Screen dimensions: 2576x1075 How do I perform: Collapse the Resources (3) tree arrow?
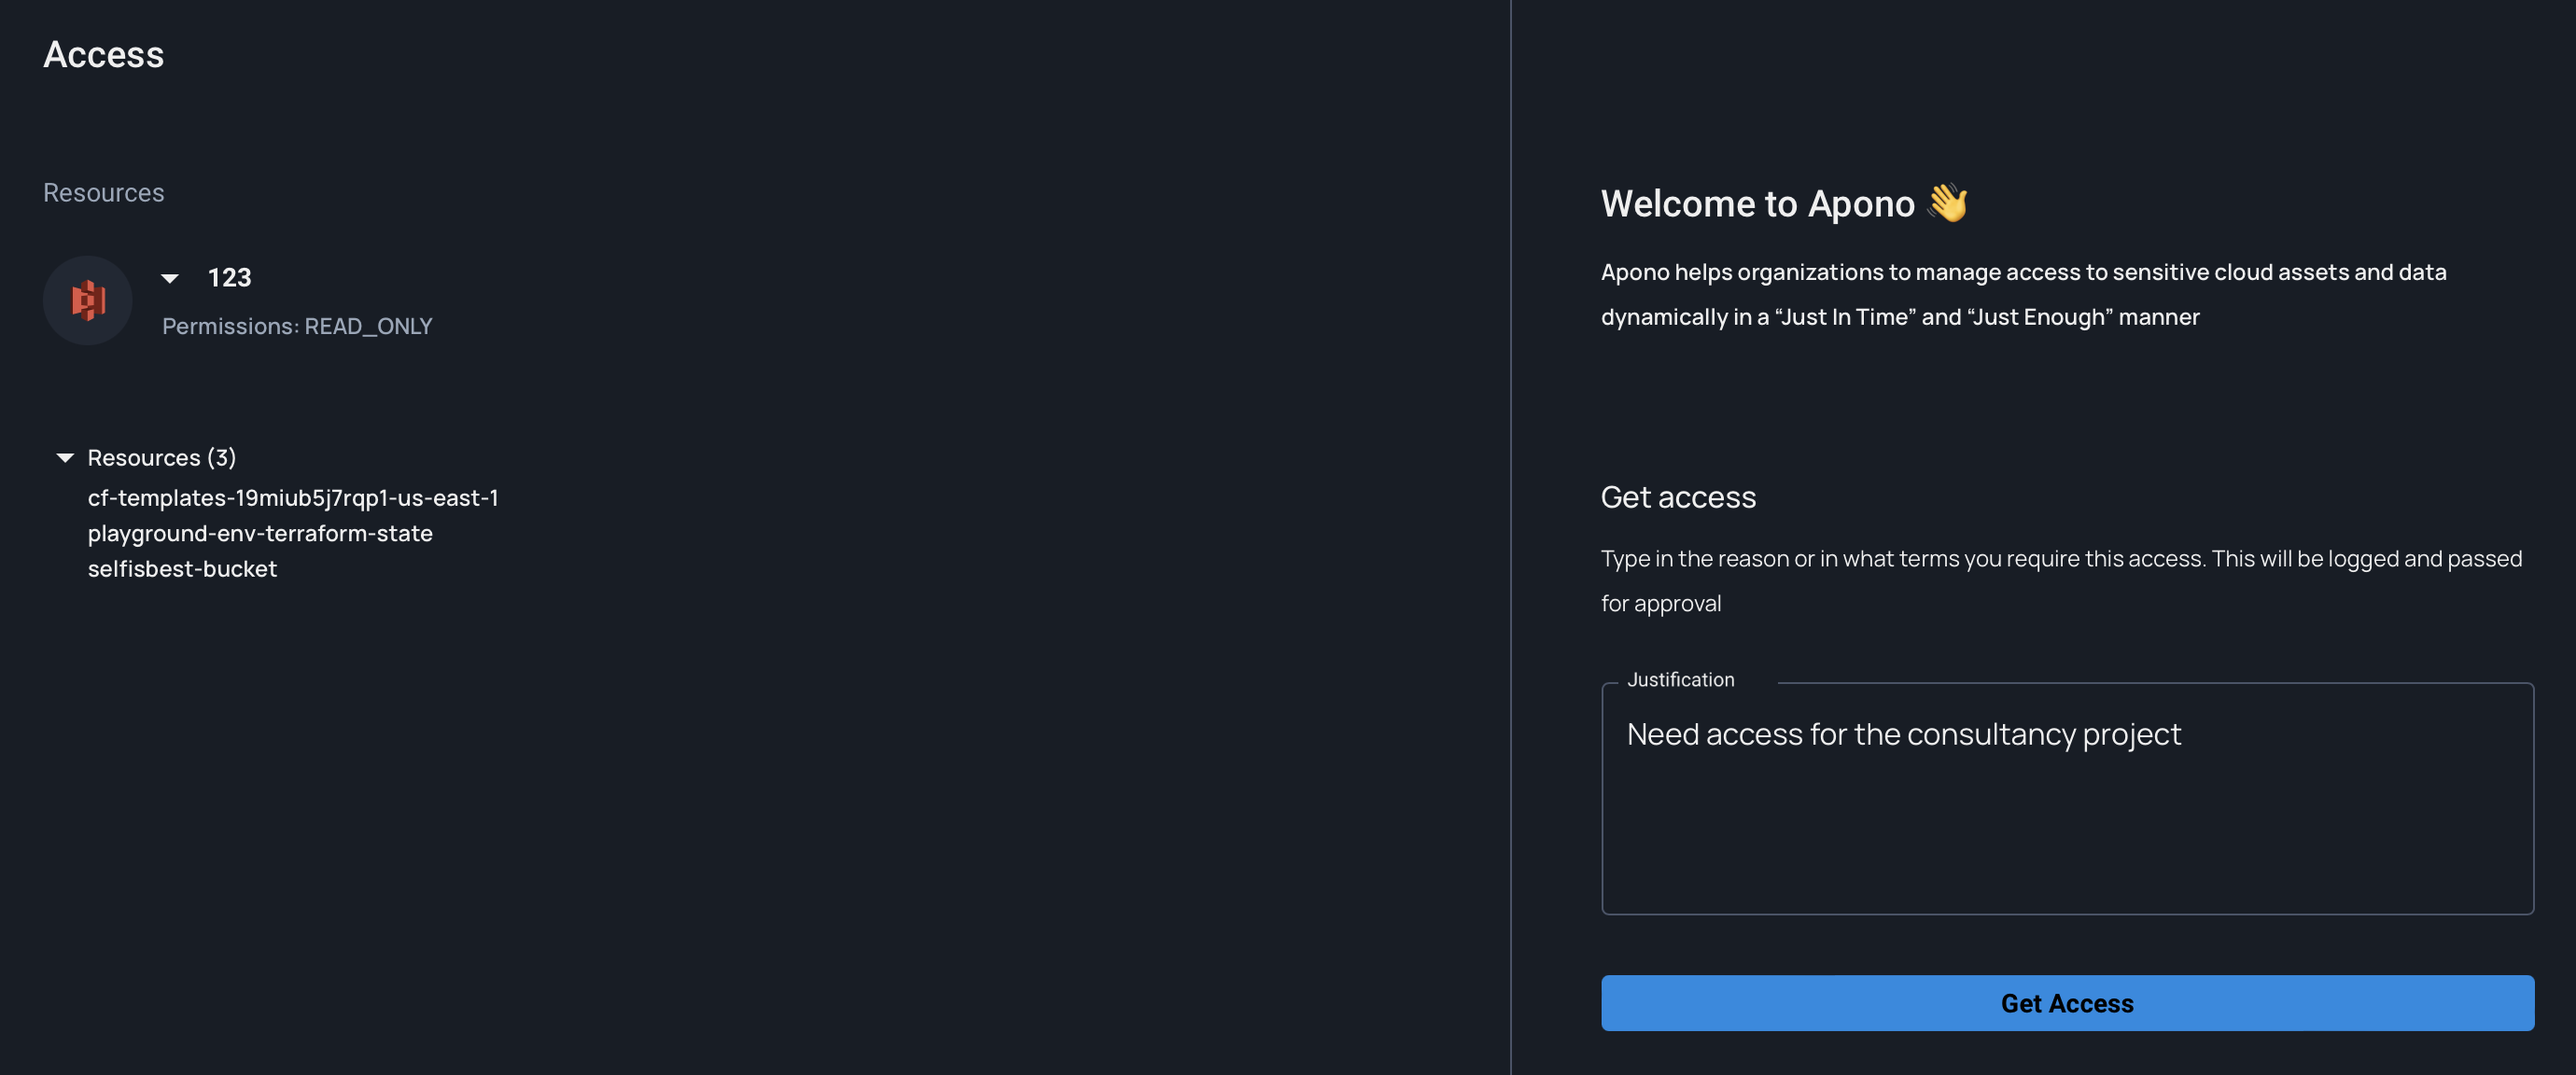pyautogui.click(x=65, y=458)
